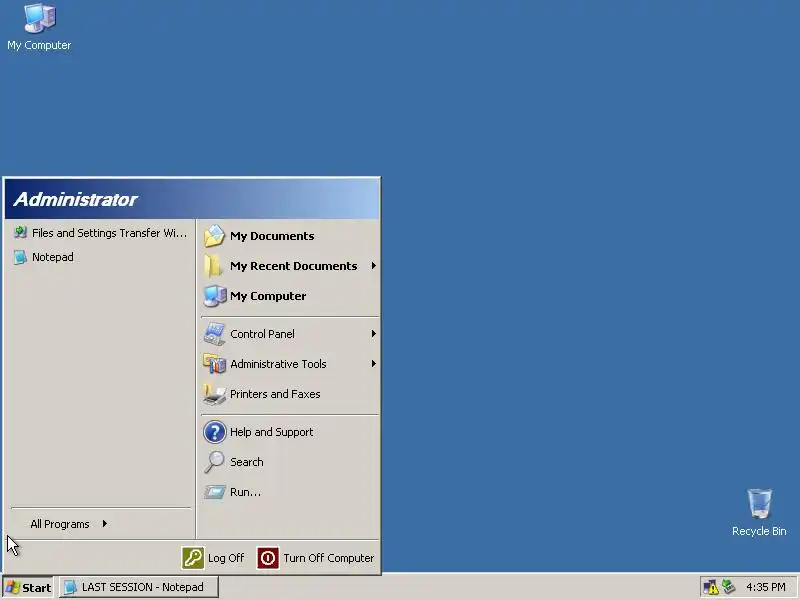Viewport: 800px width, 600px height.
Task: Expand the Administrative Tools submenu arrow
Action: 373,364
